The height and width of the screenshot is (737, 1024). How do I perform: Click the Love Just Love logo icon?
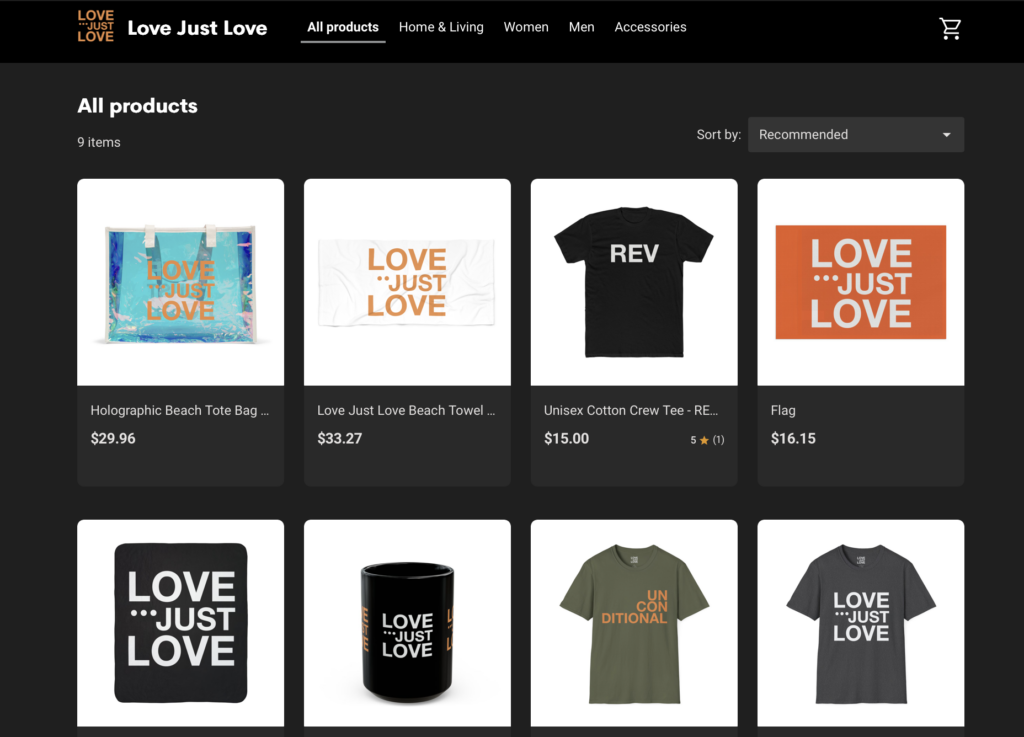click(96, 27)
